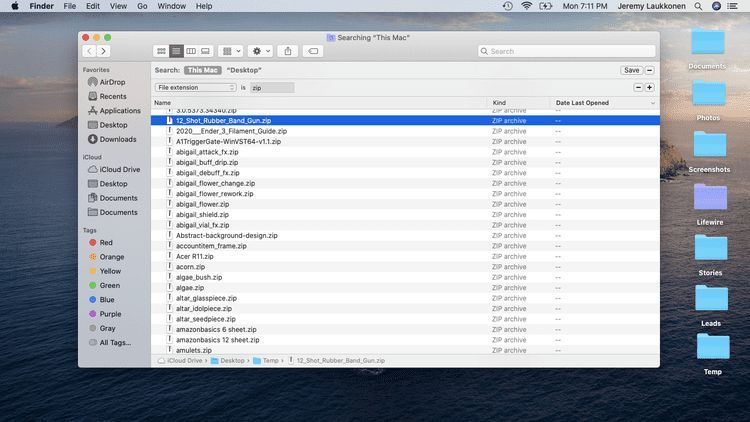Select "Desktop" search scope

[x=244, y=70]
